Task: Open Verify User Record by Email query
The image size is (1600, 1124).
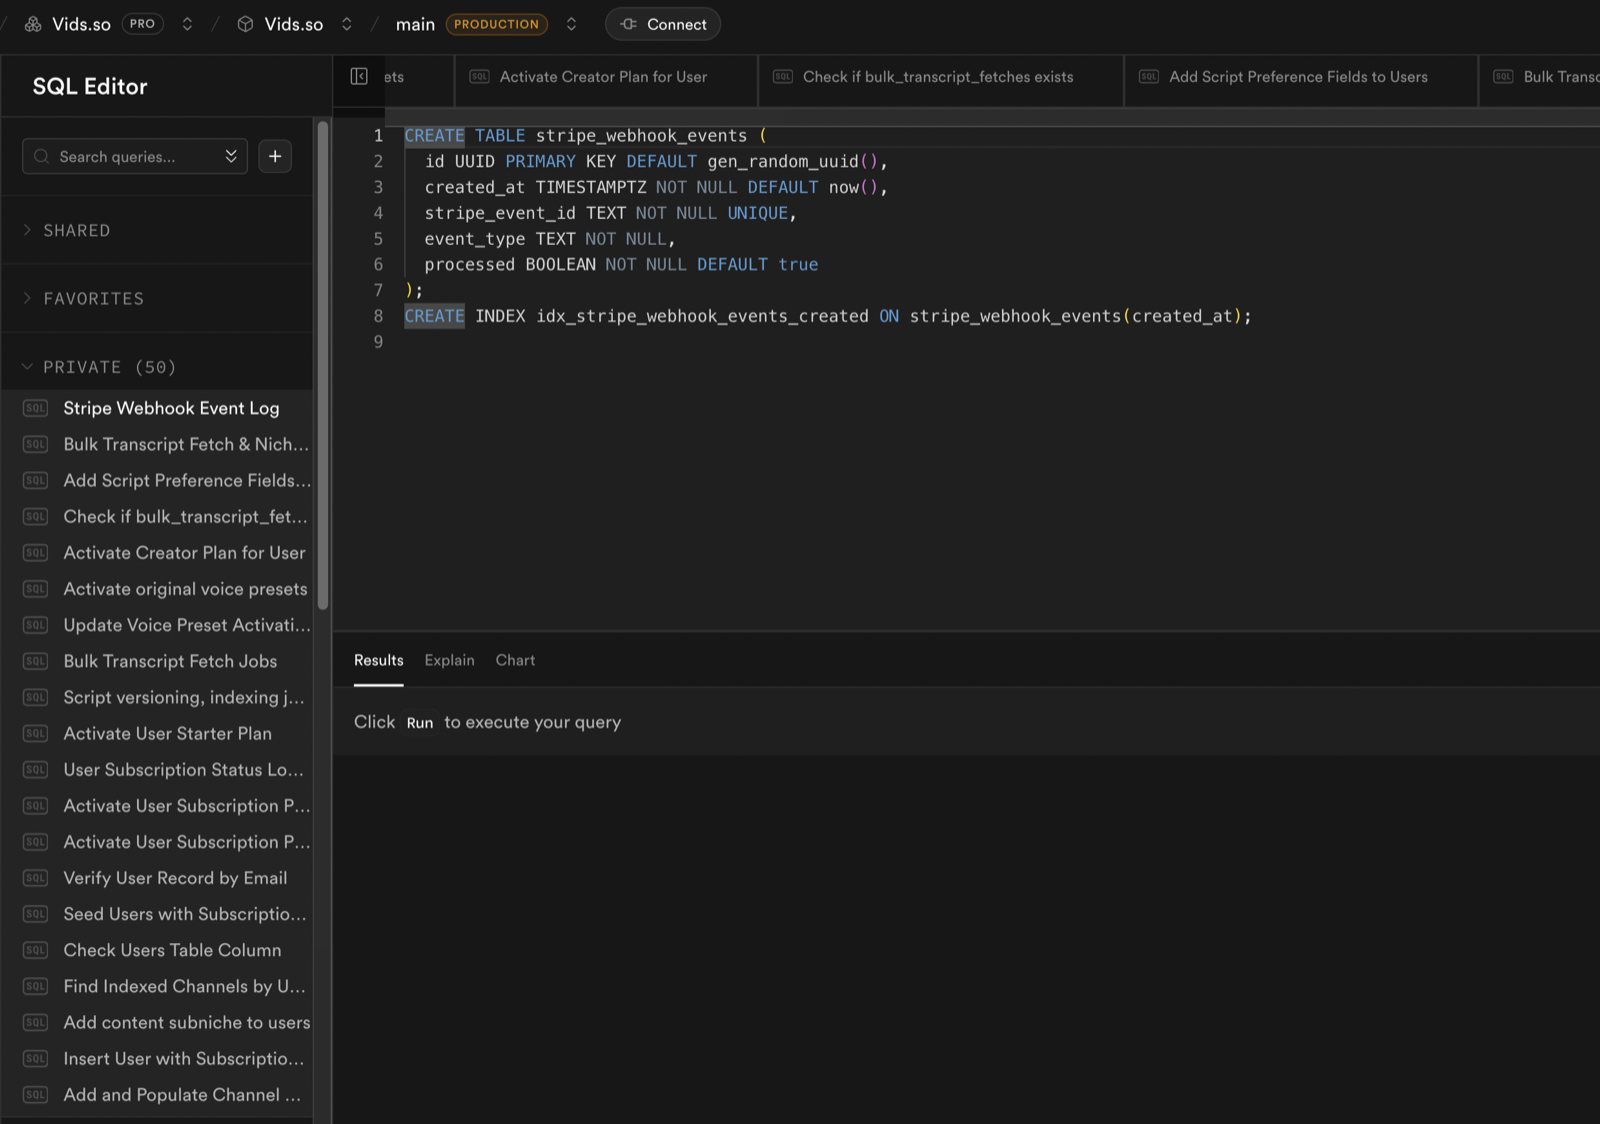Action: coord(157,878)
